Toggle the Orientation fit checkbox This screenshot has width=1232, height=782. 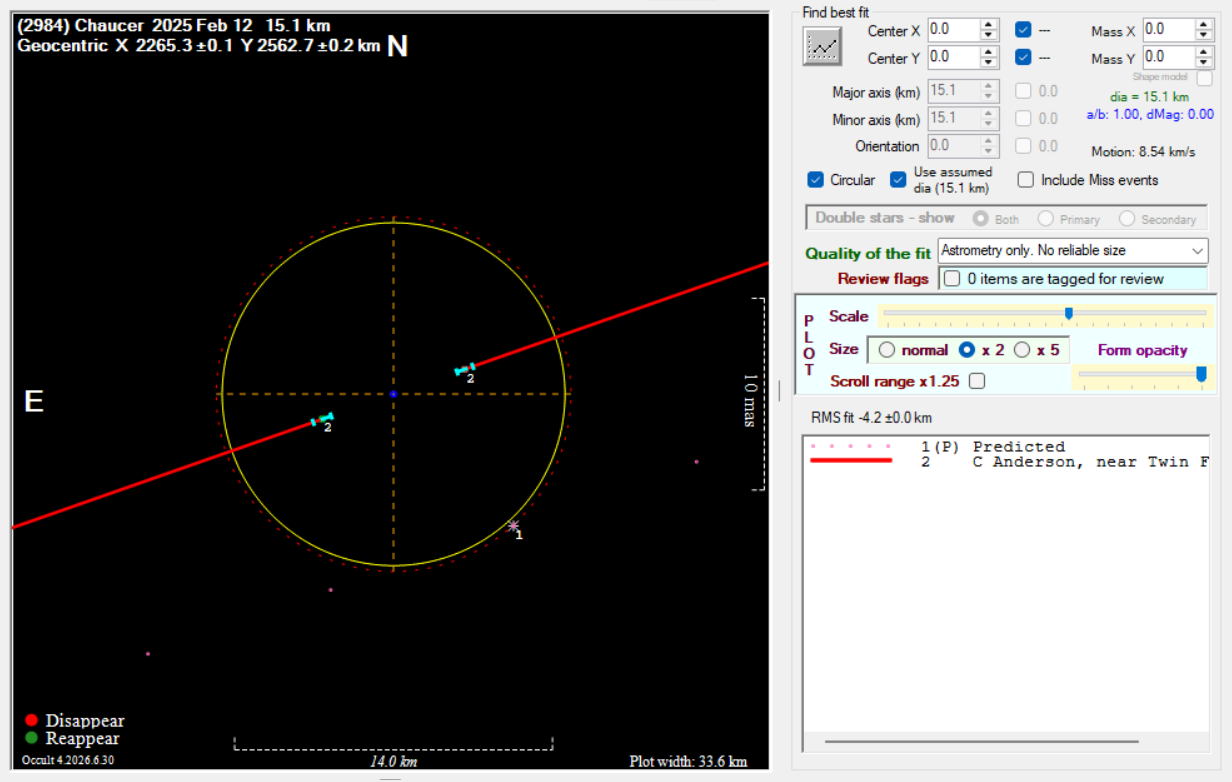pyautogui.click(x=1023, y=146)
